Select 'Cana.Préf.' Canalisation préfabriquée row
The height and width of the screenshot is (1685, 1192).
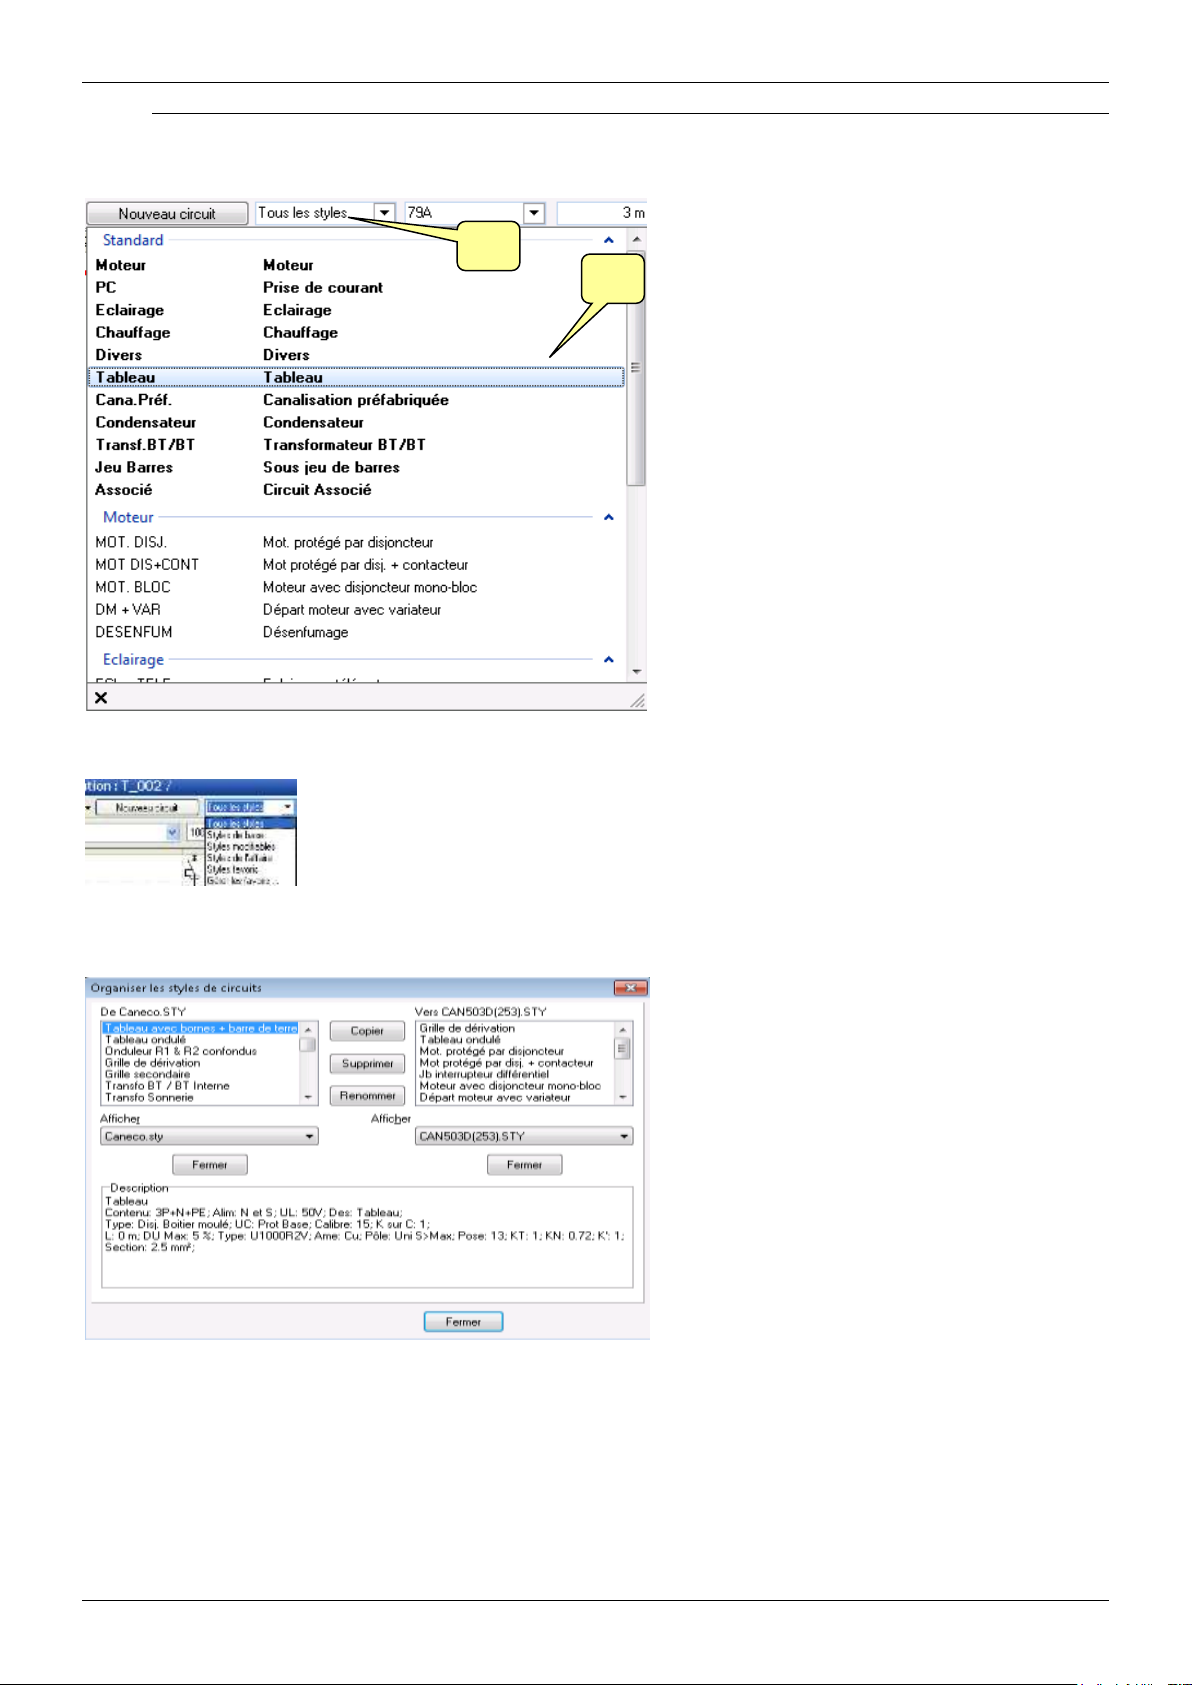357,400
